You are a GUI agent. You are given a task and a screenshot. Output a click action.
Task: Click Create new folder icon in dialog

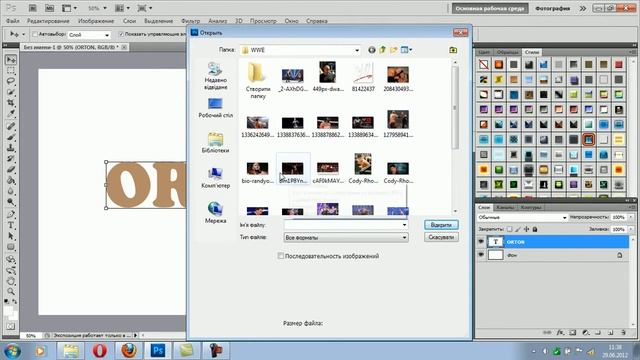[x=393, y=50]
